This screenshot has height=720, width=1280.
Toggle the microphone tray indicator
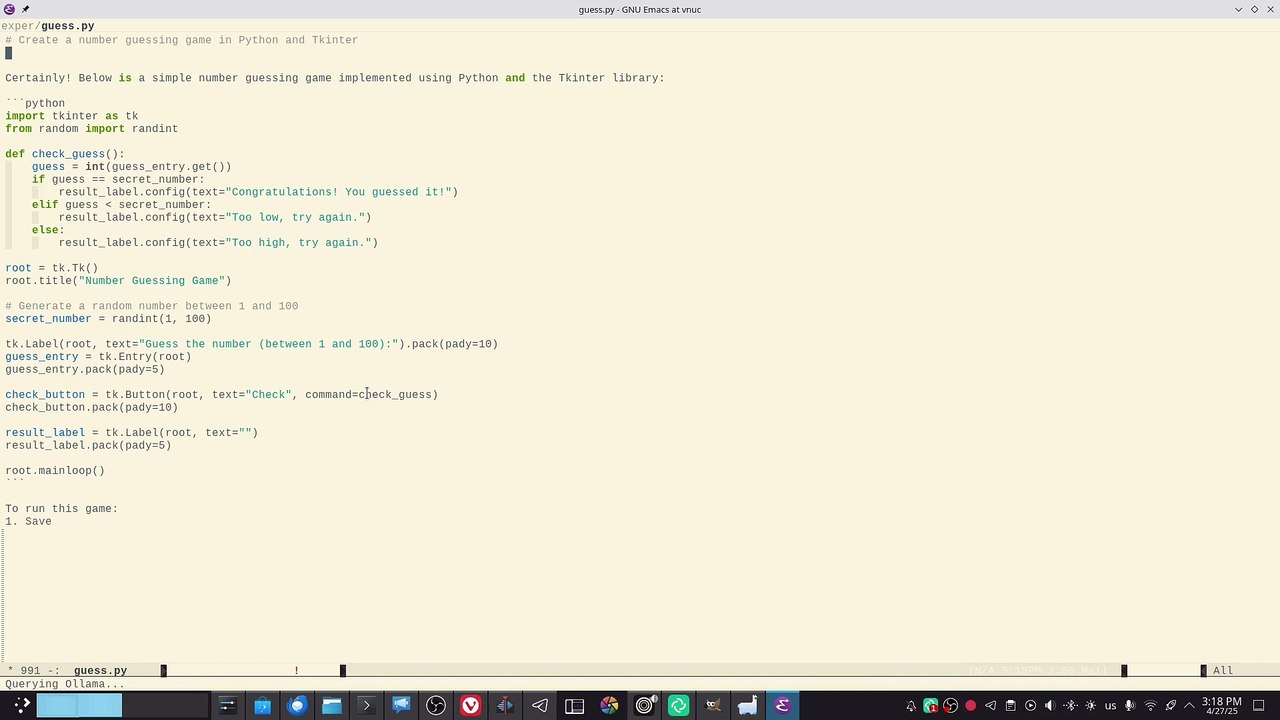pyautogui.click(x=1129, y=706)
